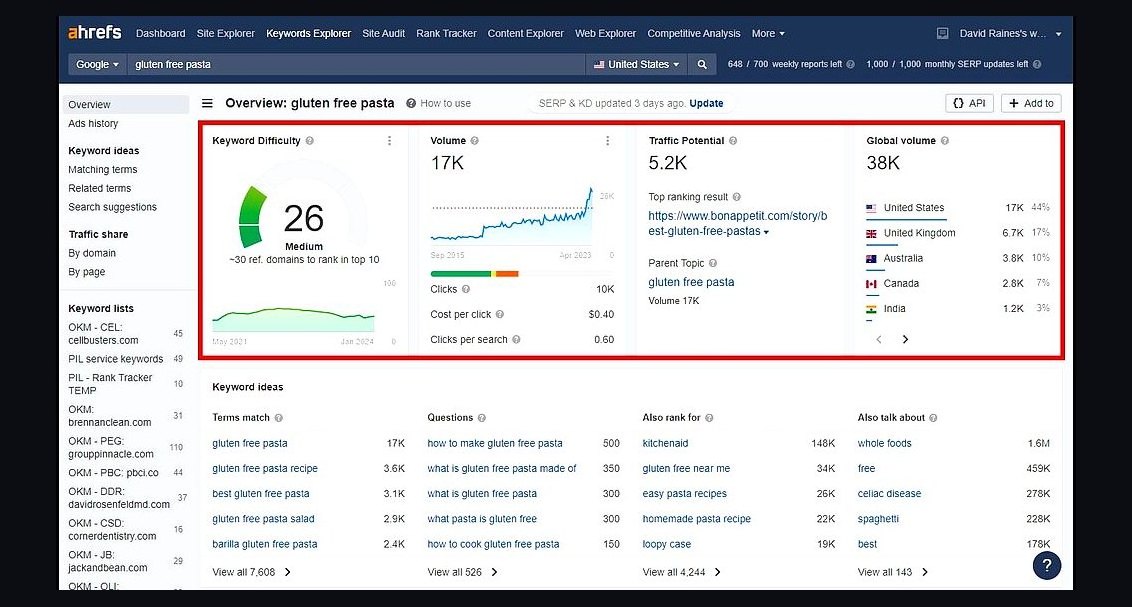This screenshot has height=607, width=1132.
Task: Click help icon beside Terms match
Action: (x=279, y=418)
